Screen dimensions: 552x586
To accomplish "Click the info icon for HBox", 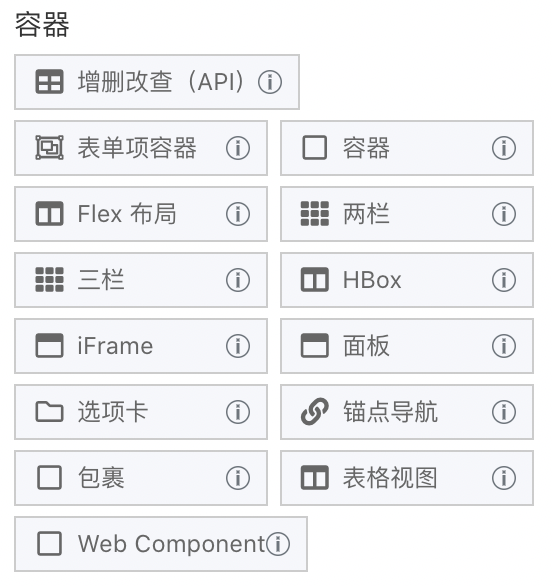I will (504, 280).
